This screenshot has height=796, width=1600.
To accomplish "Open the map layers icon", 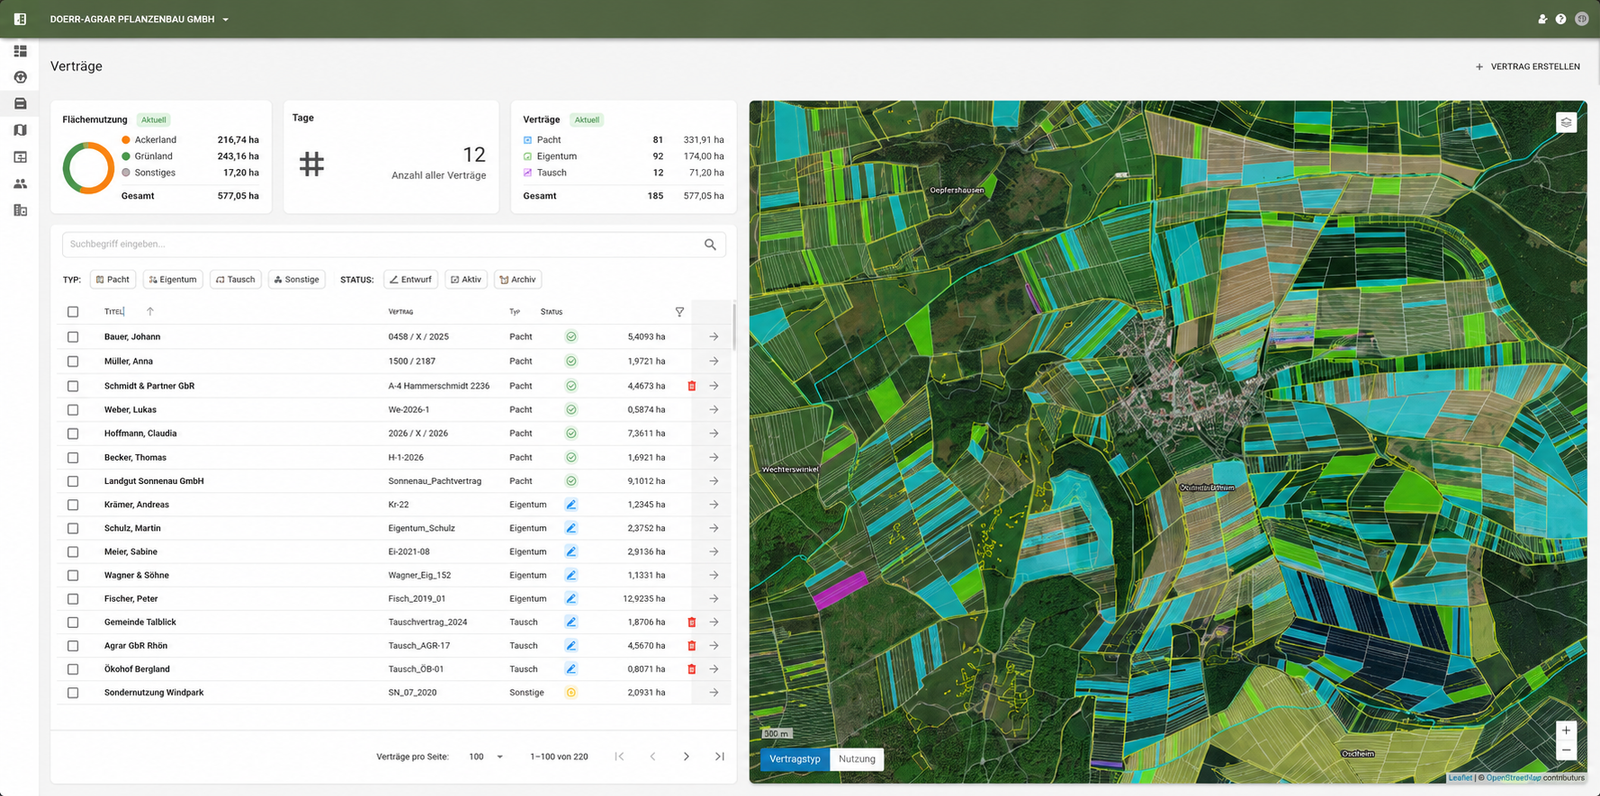I will tap(1566, 122).
